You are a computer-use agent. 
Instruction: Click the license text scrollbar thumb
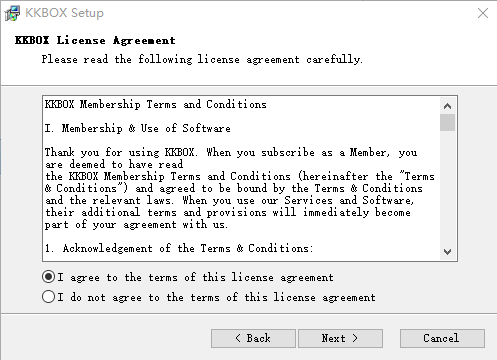tap(447, 122)
